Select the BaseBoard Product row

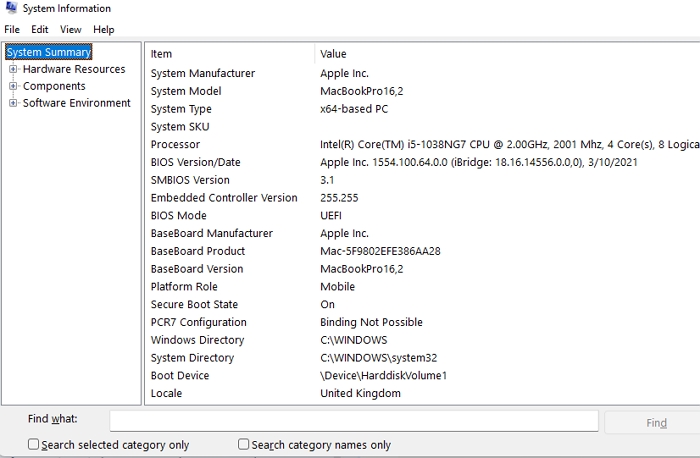[x=423, y=251]
